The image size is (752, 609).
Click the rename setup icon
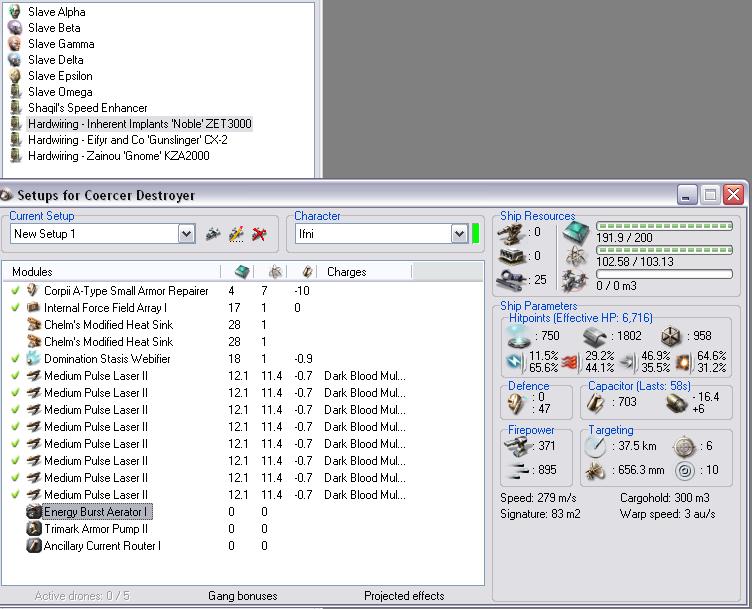coord(236,234)
